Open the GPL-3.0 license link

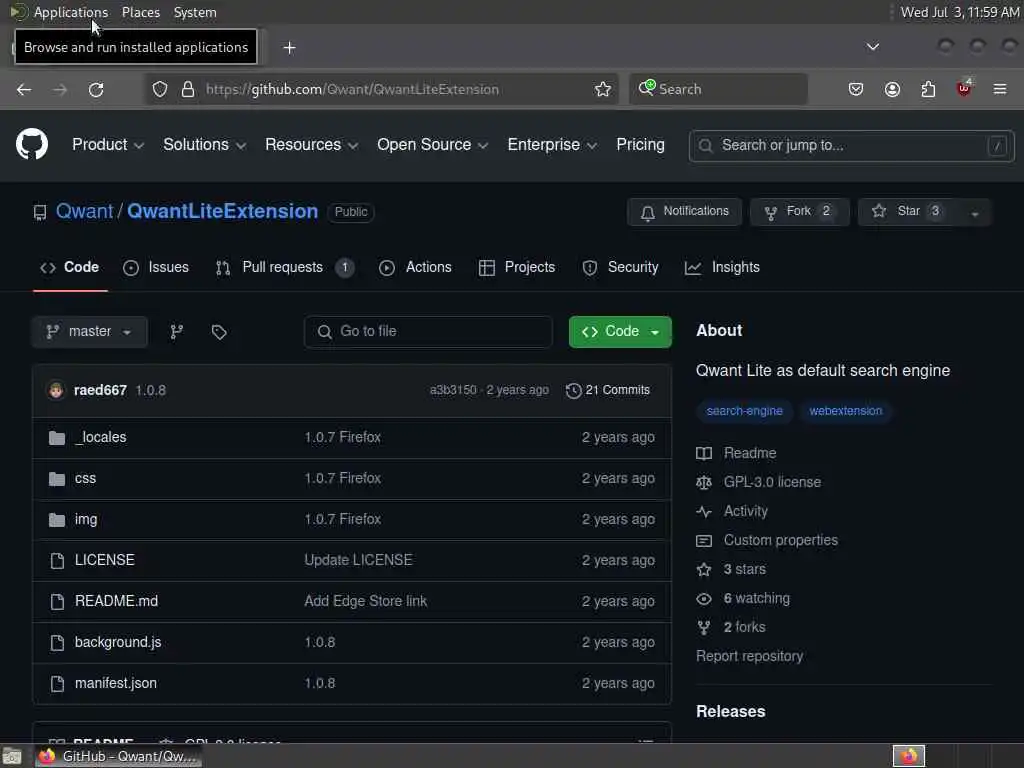pyautogui.click(x=772, y=482)
